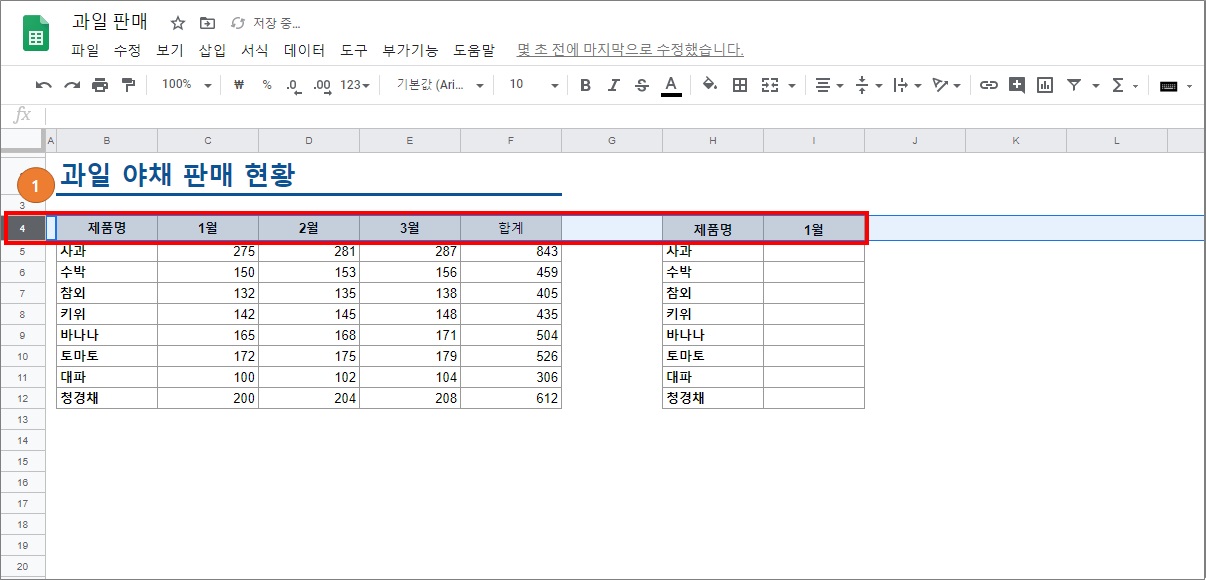
Task: Open merge cells dropdown arrow
Action: click(792, 86)
